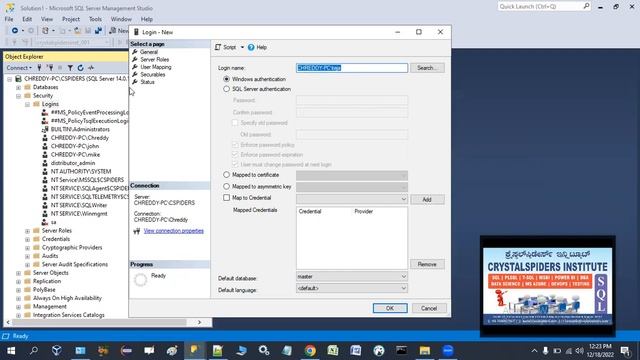
Task: Select SQL Server authentication radio button
Action: [227, 89]
